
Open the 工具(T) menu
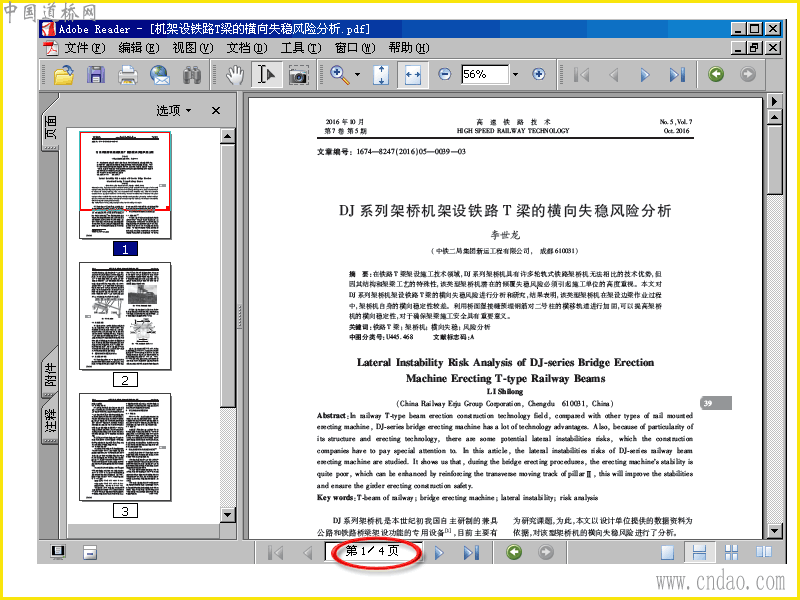point(301,48)
